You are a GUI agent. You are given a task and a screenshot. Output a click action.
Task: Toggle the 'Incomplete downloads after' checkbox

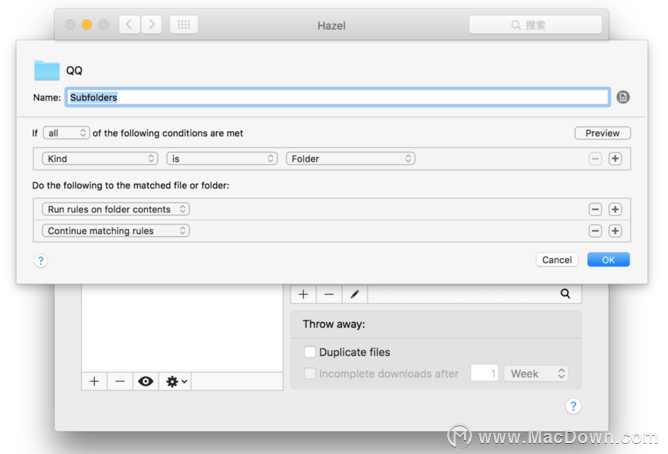click(x=310, y=374)
